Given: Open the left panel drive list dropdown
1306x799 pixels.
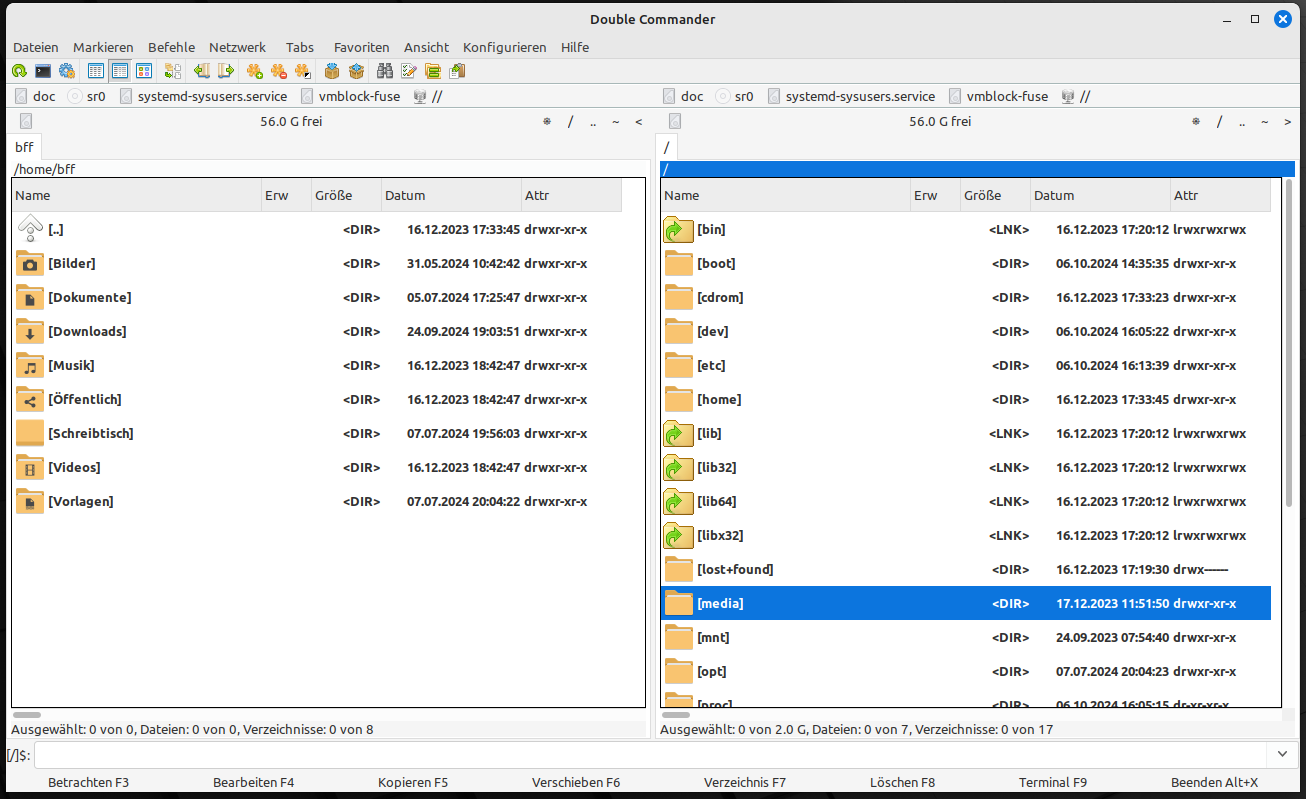Looking at the screenshot, I should (x=25, y=121).
